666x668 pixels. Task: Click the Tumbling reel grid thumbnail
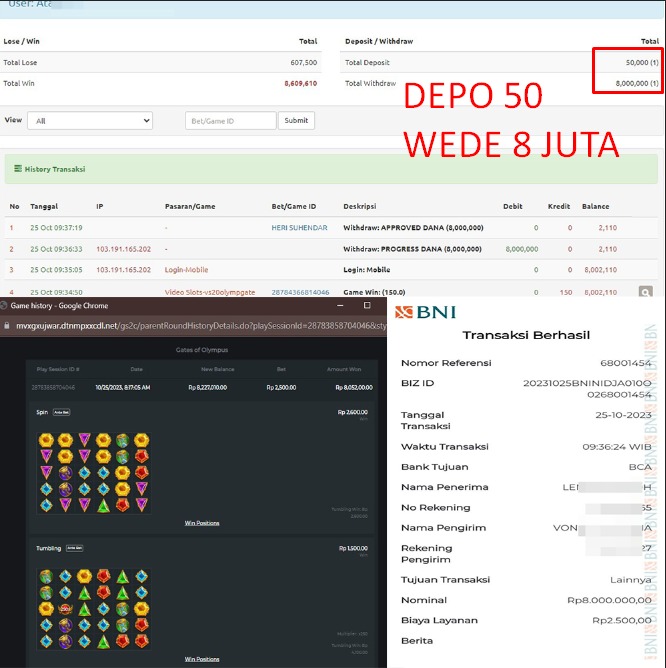(94, 609)
